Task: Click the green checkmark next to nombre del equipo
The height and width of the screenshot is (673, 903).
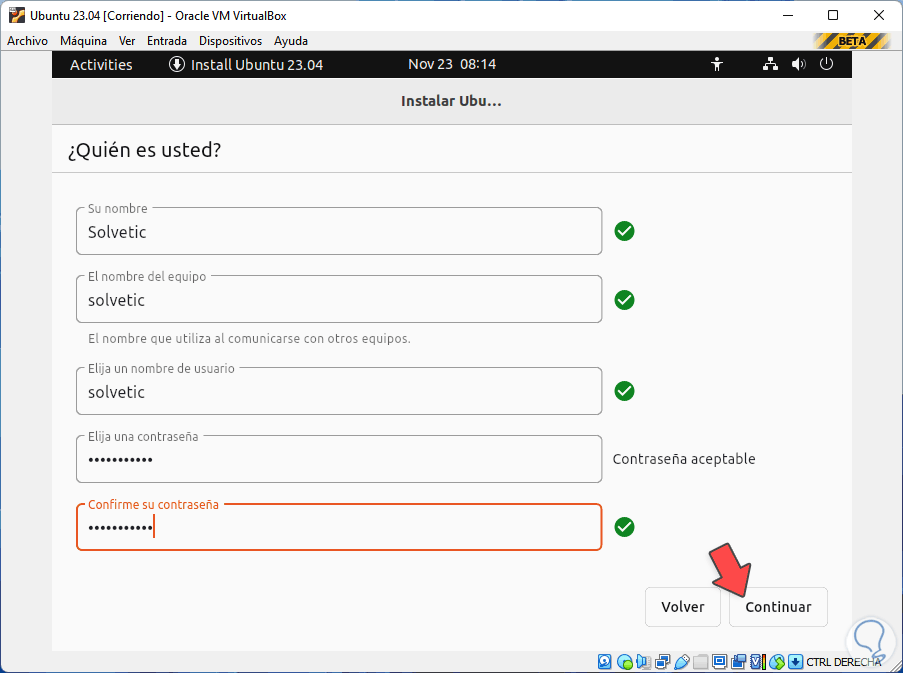Action: tap(624, 299)
